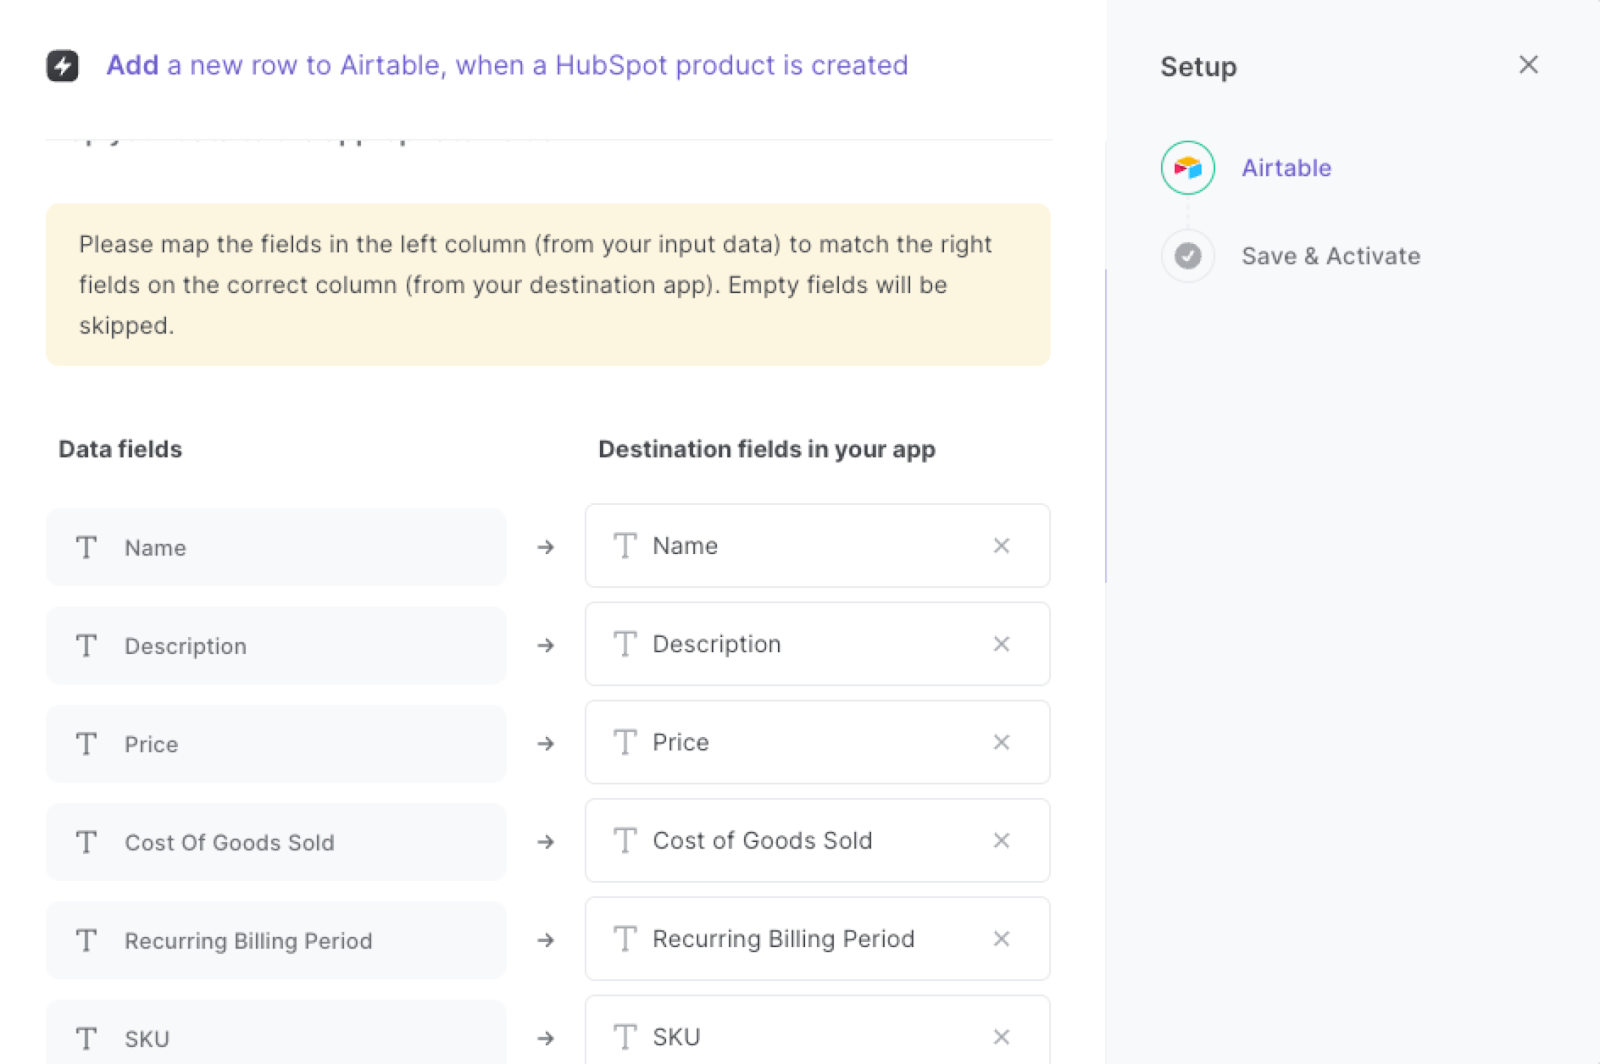1600x1064 pixels.
Task: Click the text-type icon in Price destination field
Action: point(625,742)
